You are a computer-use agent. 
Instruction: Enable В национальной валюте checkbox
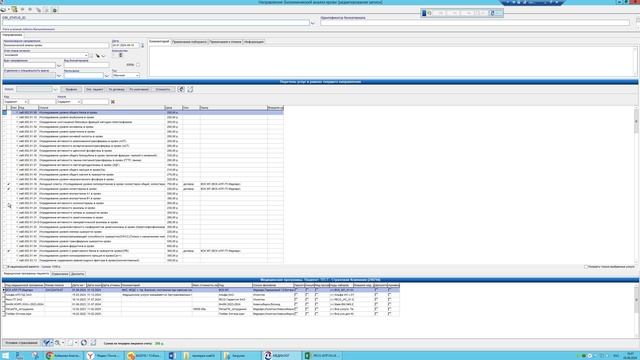point(5,267)
